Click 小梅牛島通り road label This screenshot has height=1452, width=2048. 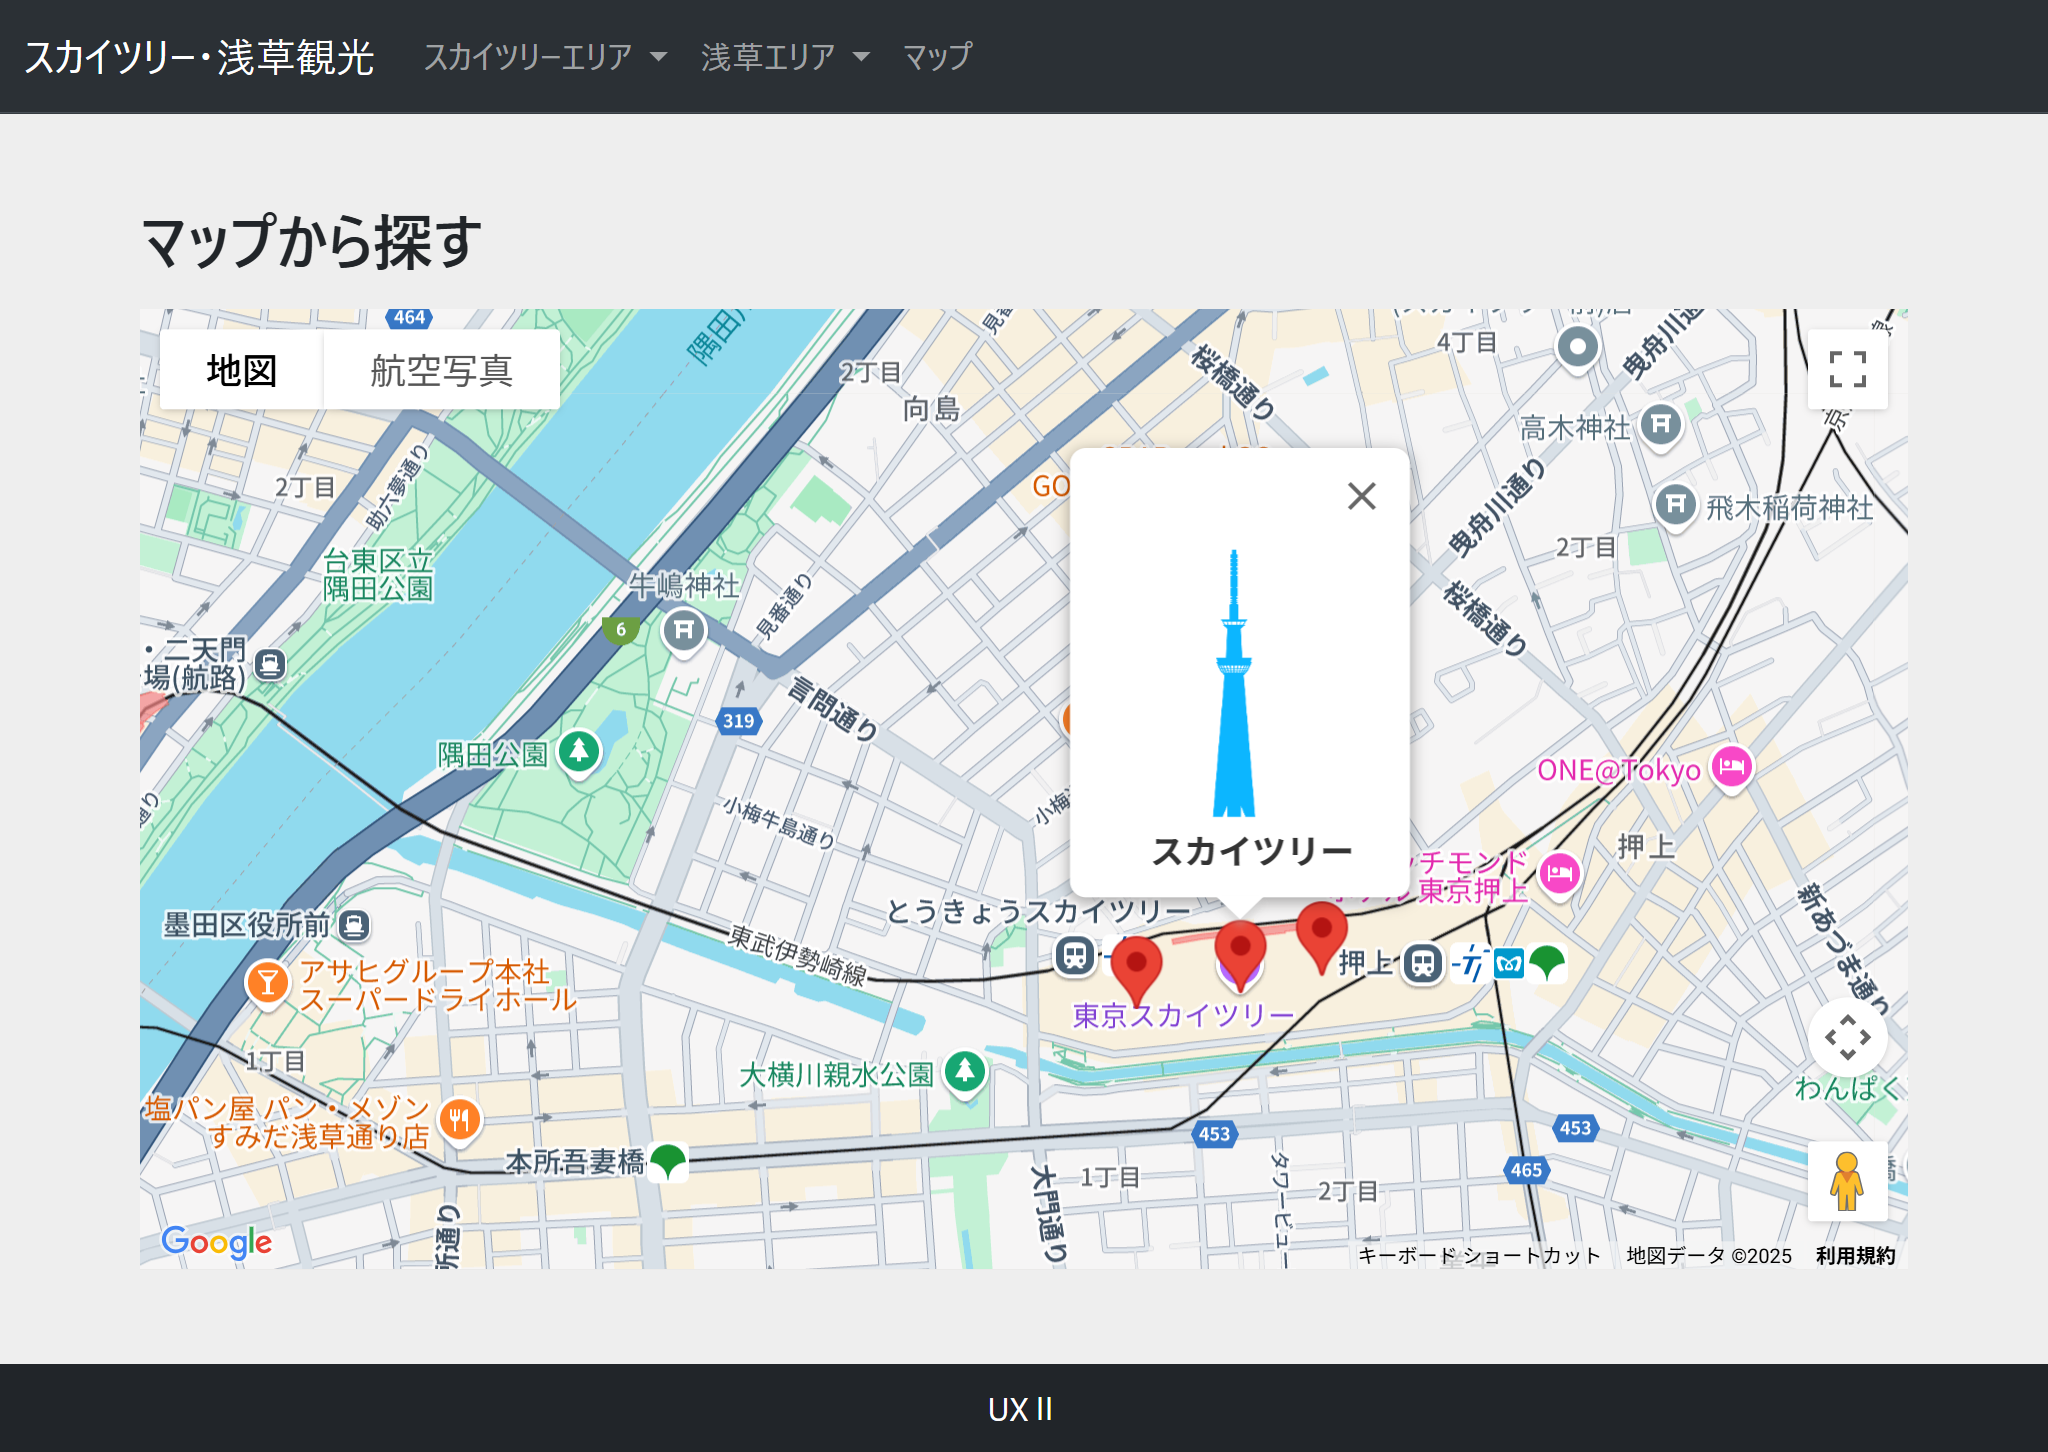779,823
